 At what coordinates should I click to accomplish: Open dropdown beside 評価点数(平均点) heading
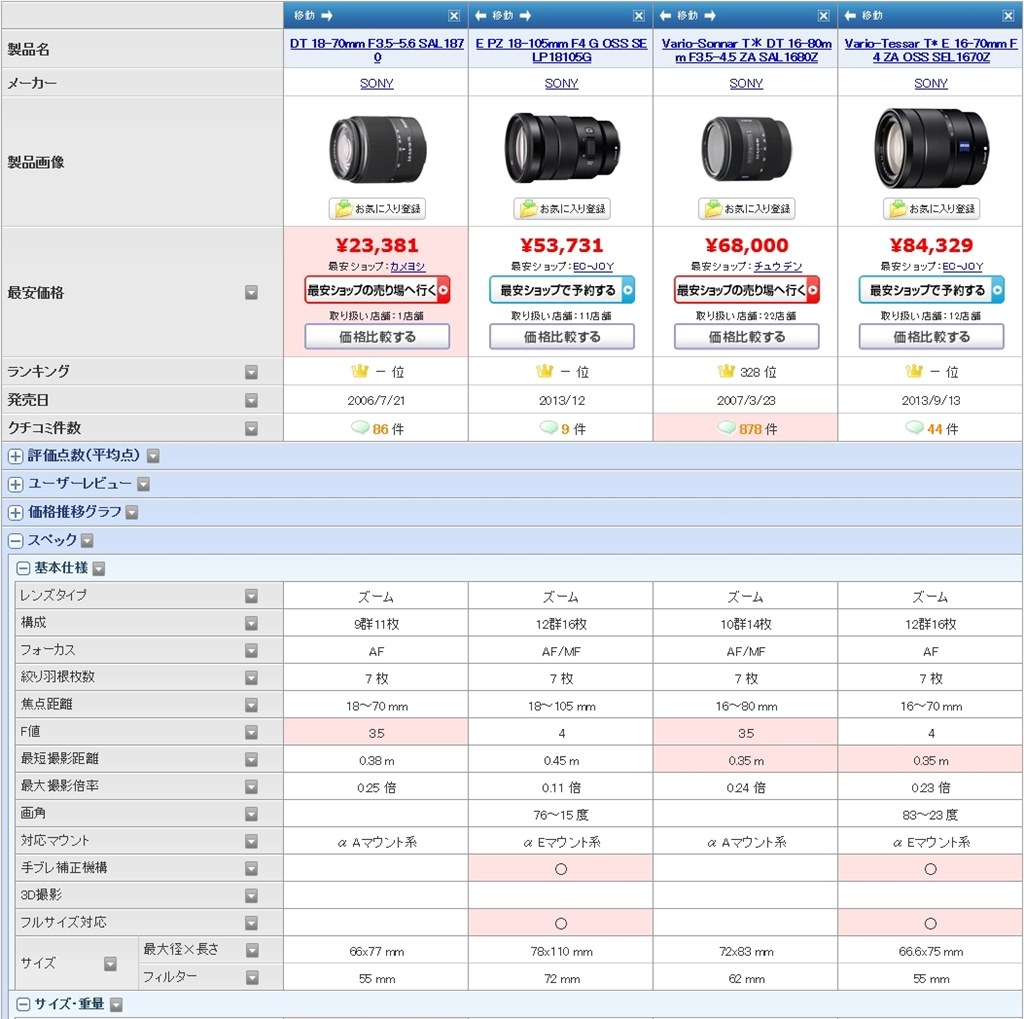click(x=153, y=456)
